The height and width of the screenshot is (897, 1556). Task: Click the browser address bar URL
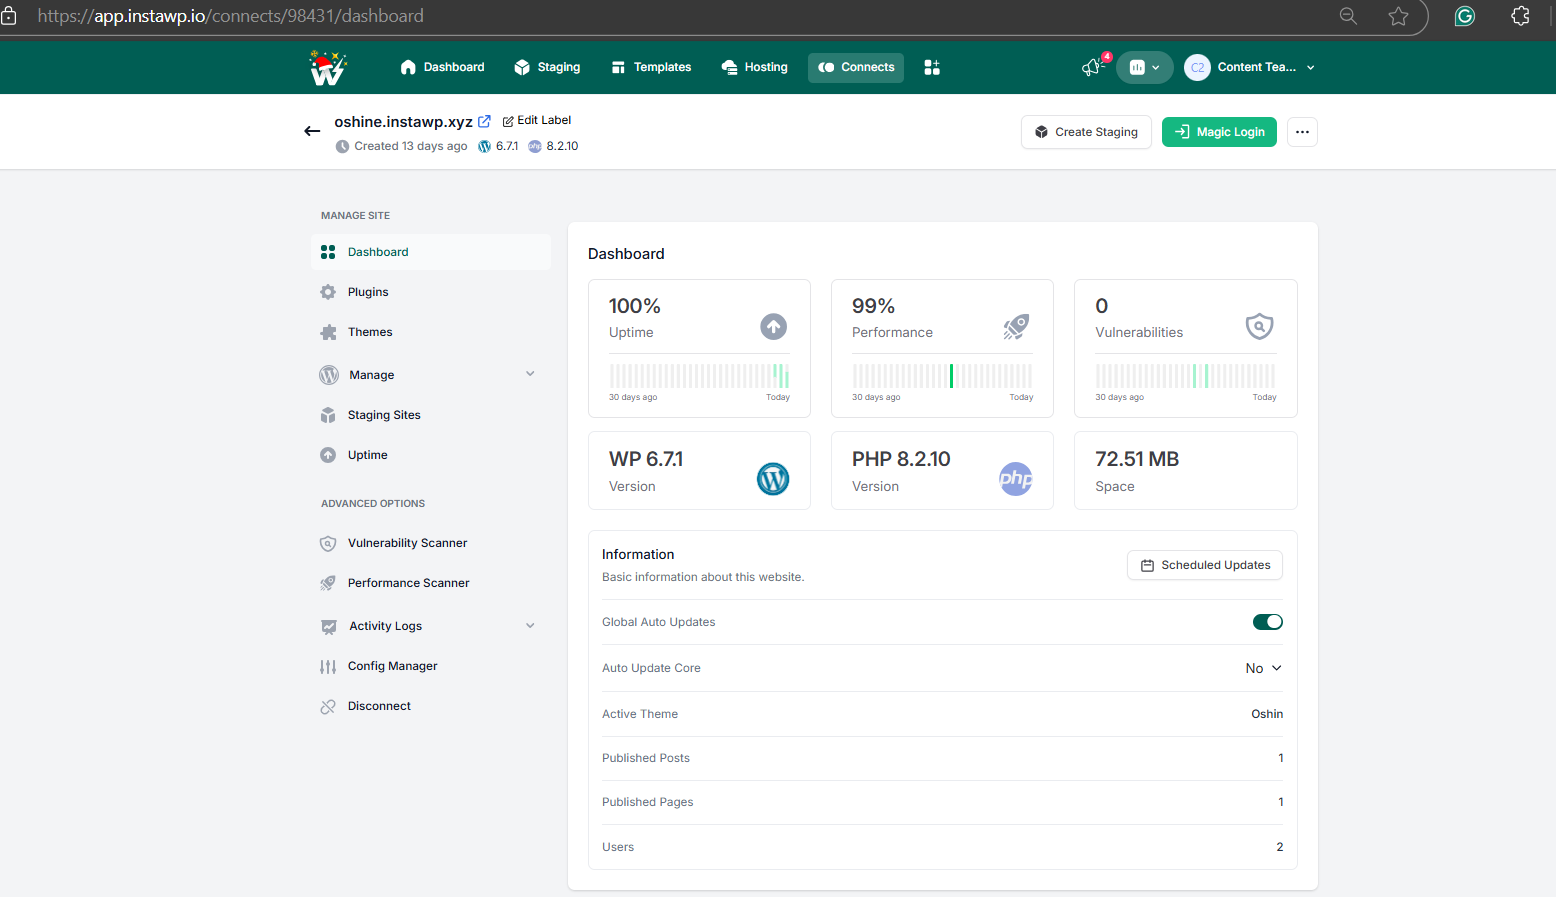[230, 16]
